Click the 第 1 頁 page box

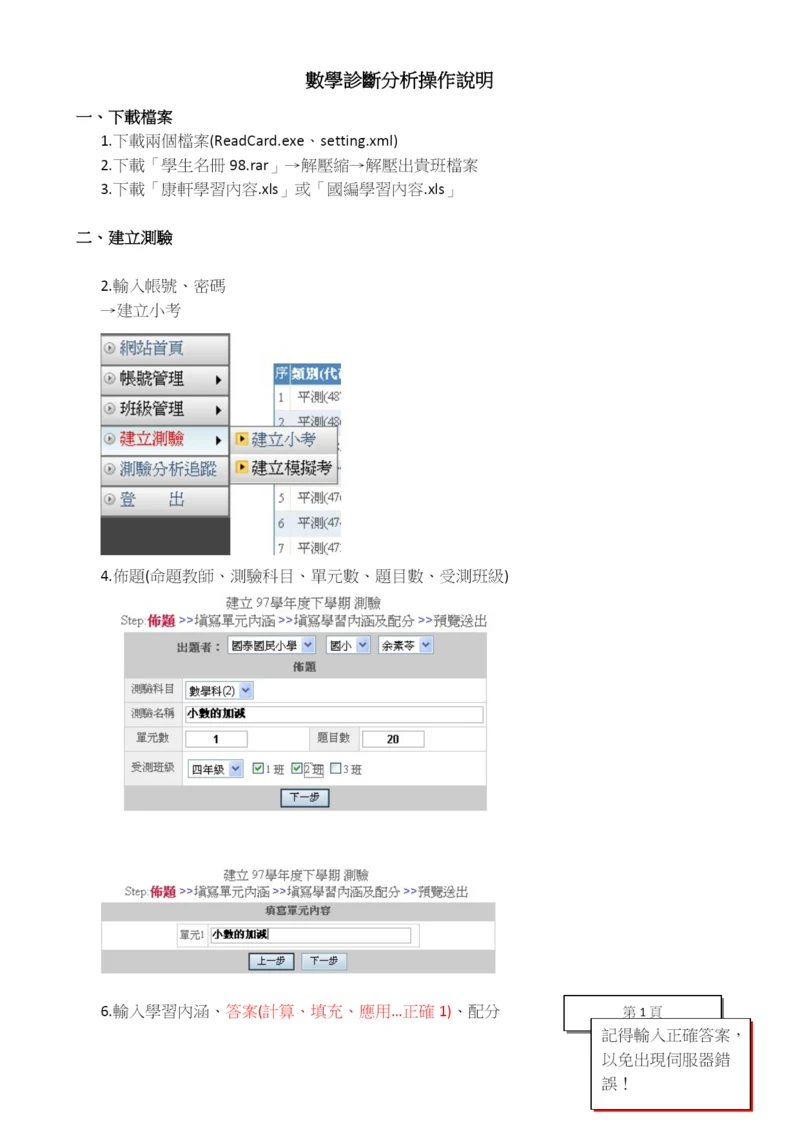643,1011
